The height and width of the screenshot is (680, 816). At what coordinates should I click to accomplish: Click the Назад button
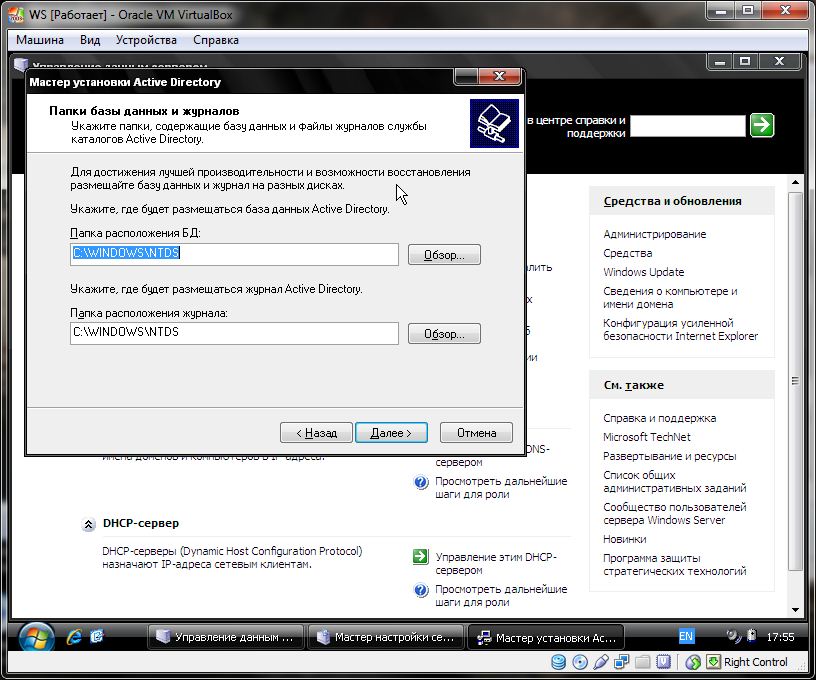[316, 433]
